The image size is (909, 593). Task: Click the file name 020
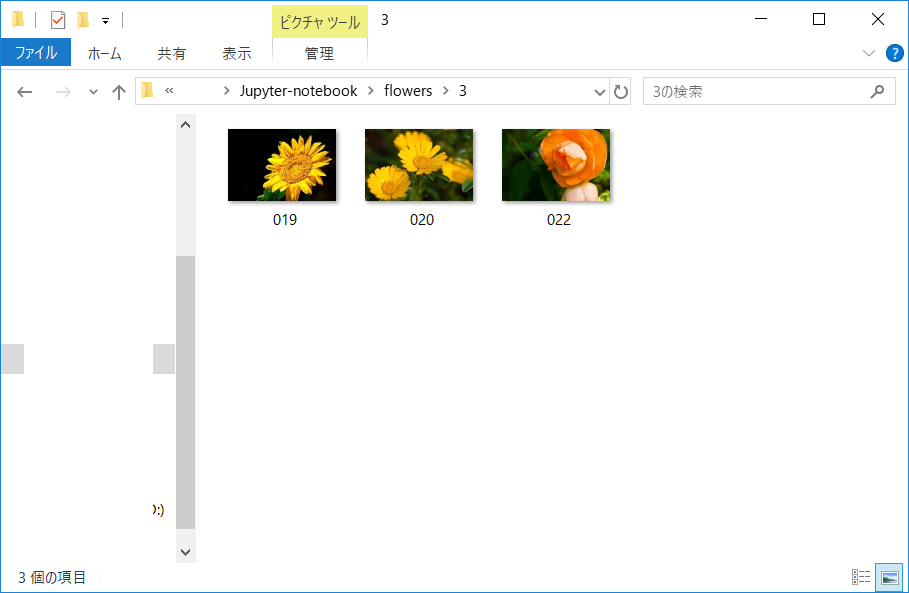[421, 220]
